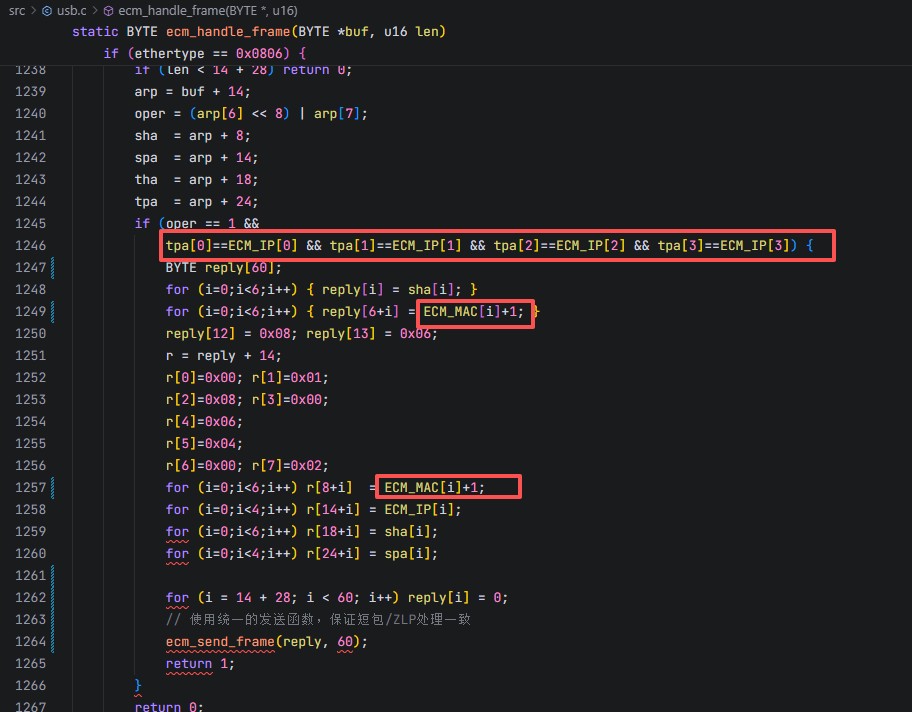This screenshot has width=912, height=712.
Task: Click line number 1246
Action: click(x=30, y=245)
